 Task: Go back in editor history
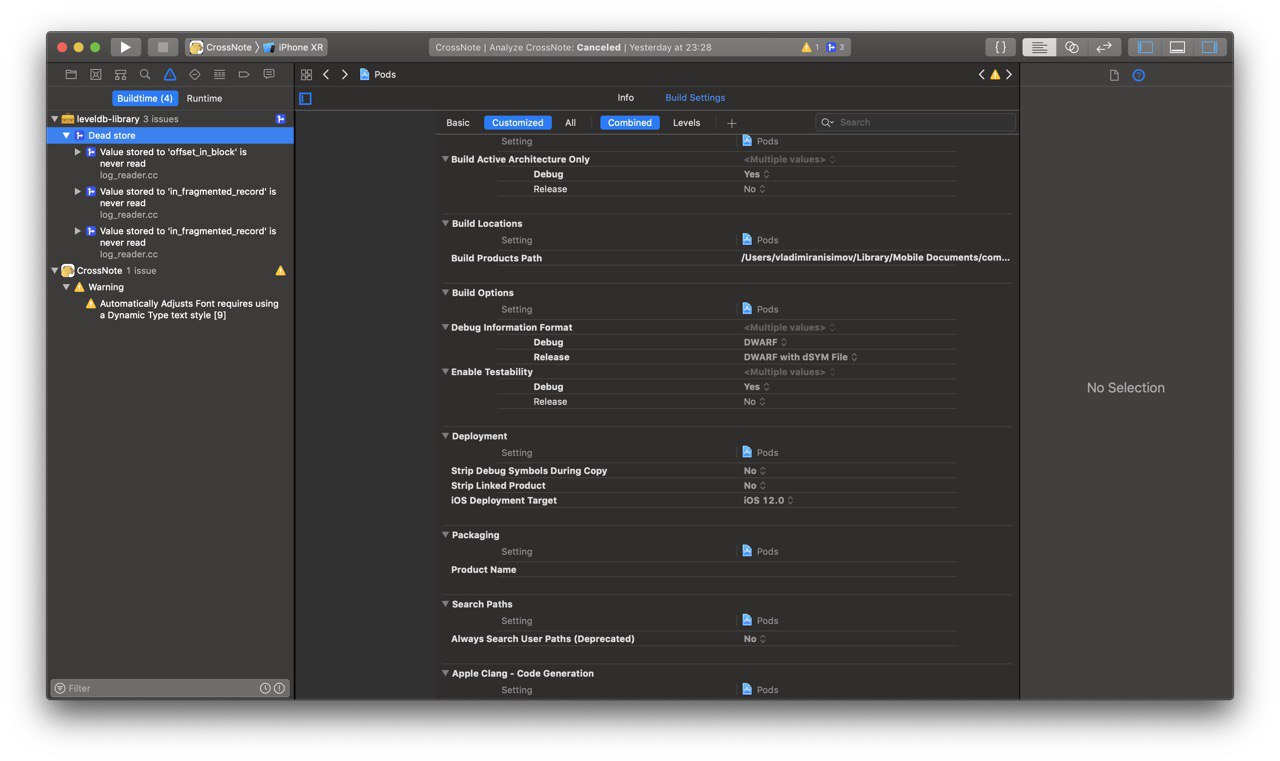pos(326,75)
